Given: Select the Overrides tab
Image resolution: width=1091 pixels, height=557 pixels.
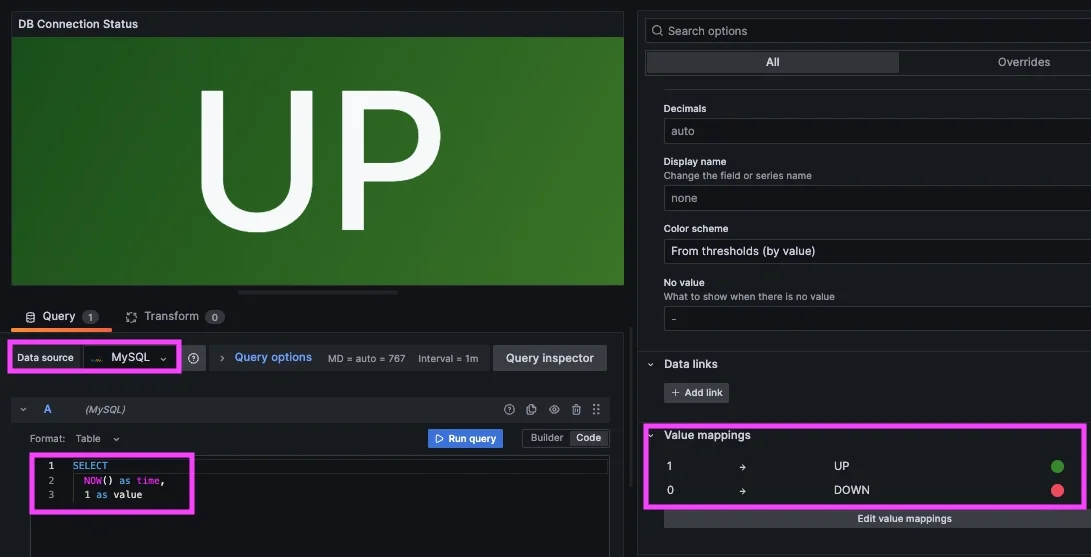Looking at the screenshot, I should click(1024, 62).
